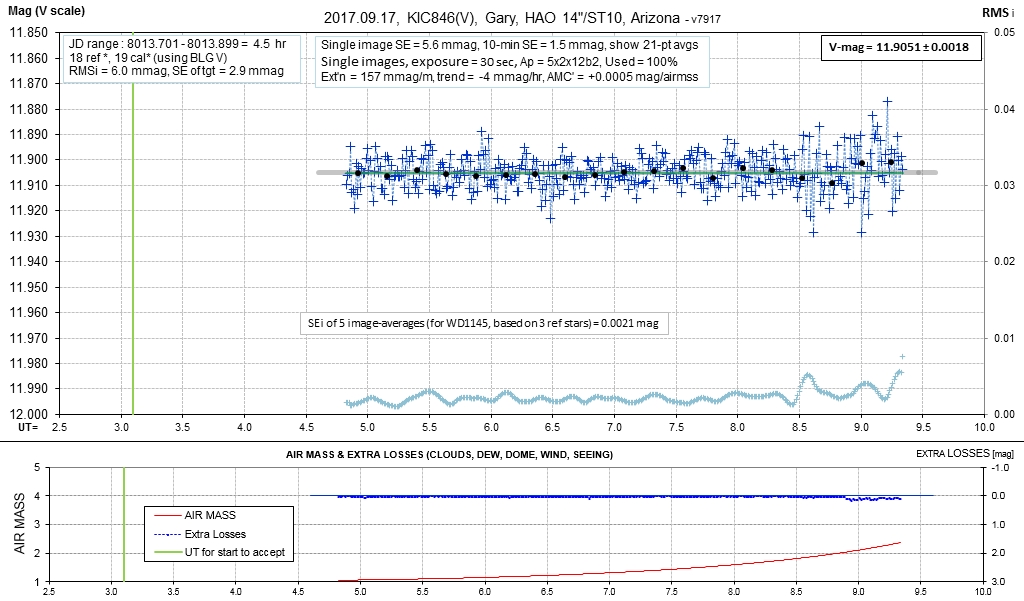Click green vertical UT marker in magnitude plot
This screenshot has width=1024, height=601.
[x=133, y=250]
